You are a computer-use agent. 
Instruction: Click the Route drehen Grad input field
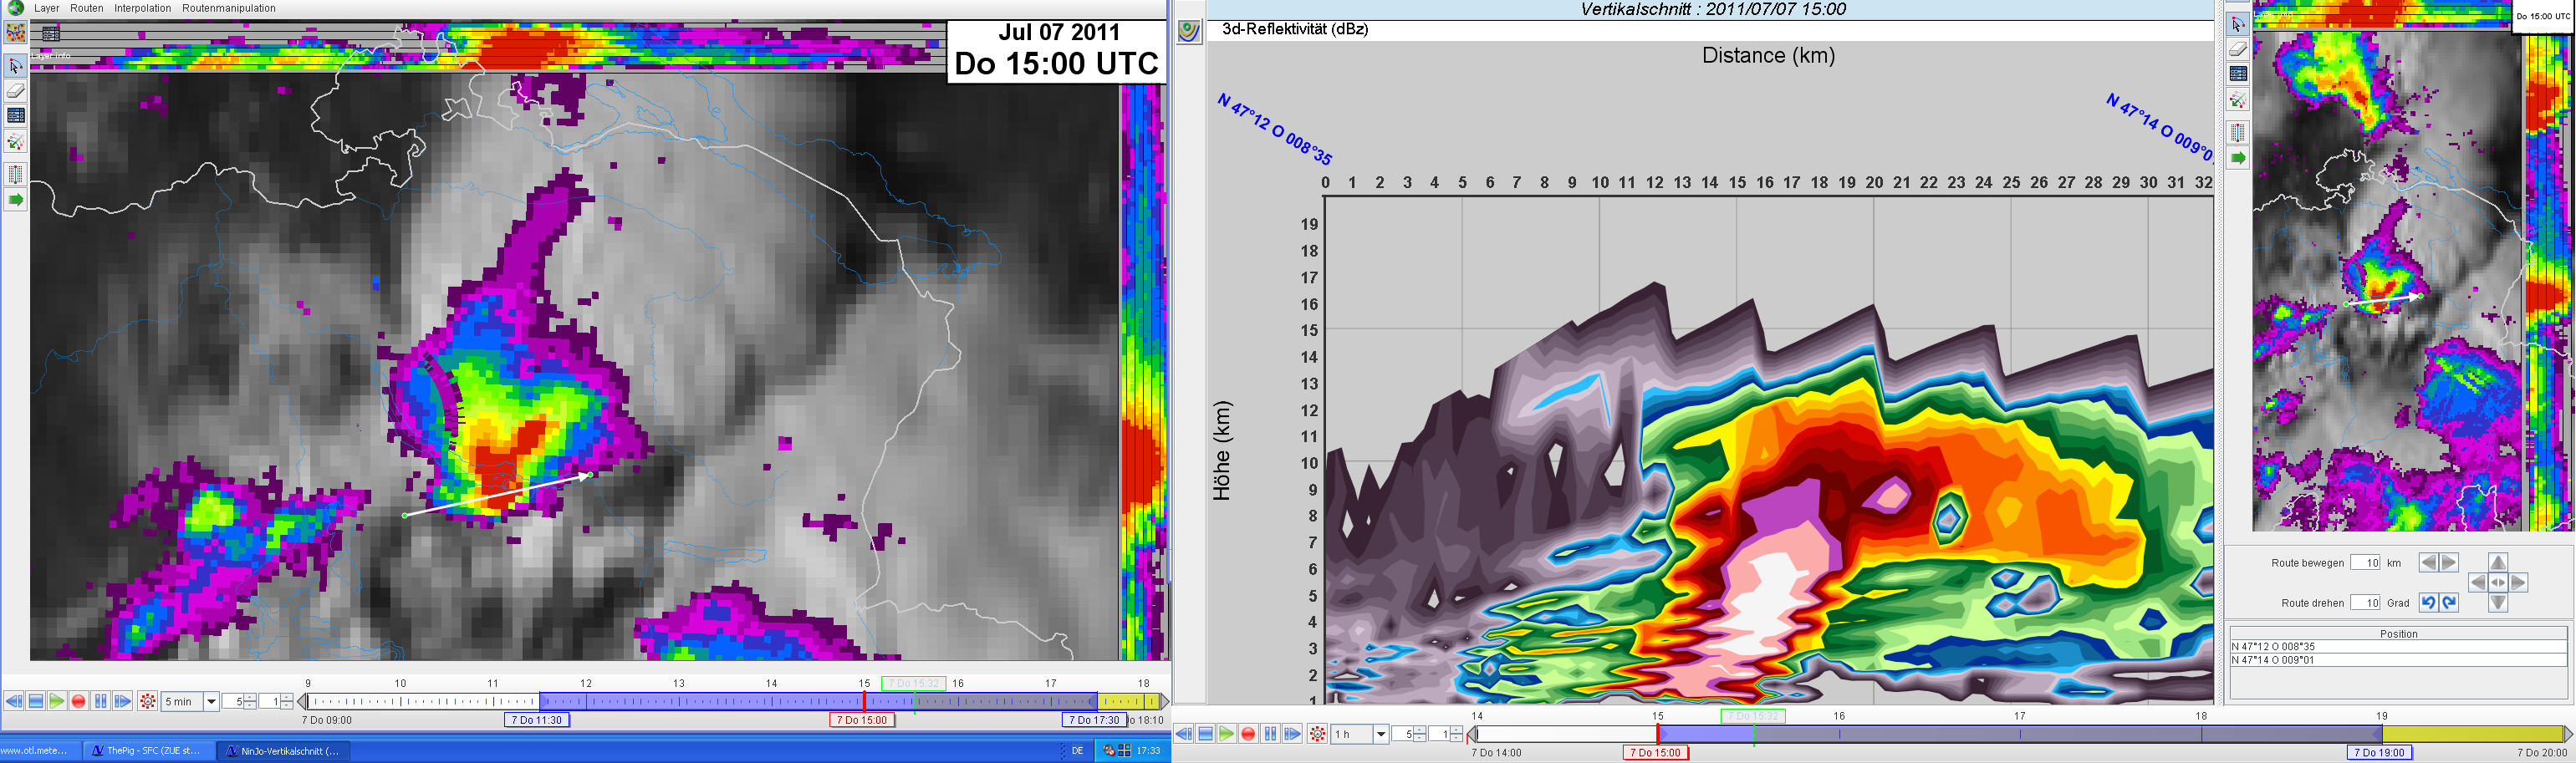click(x=2365, y=603)
